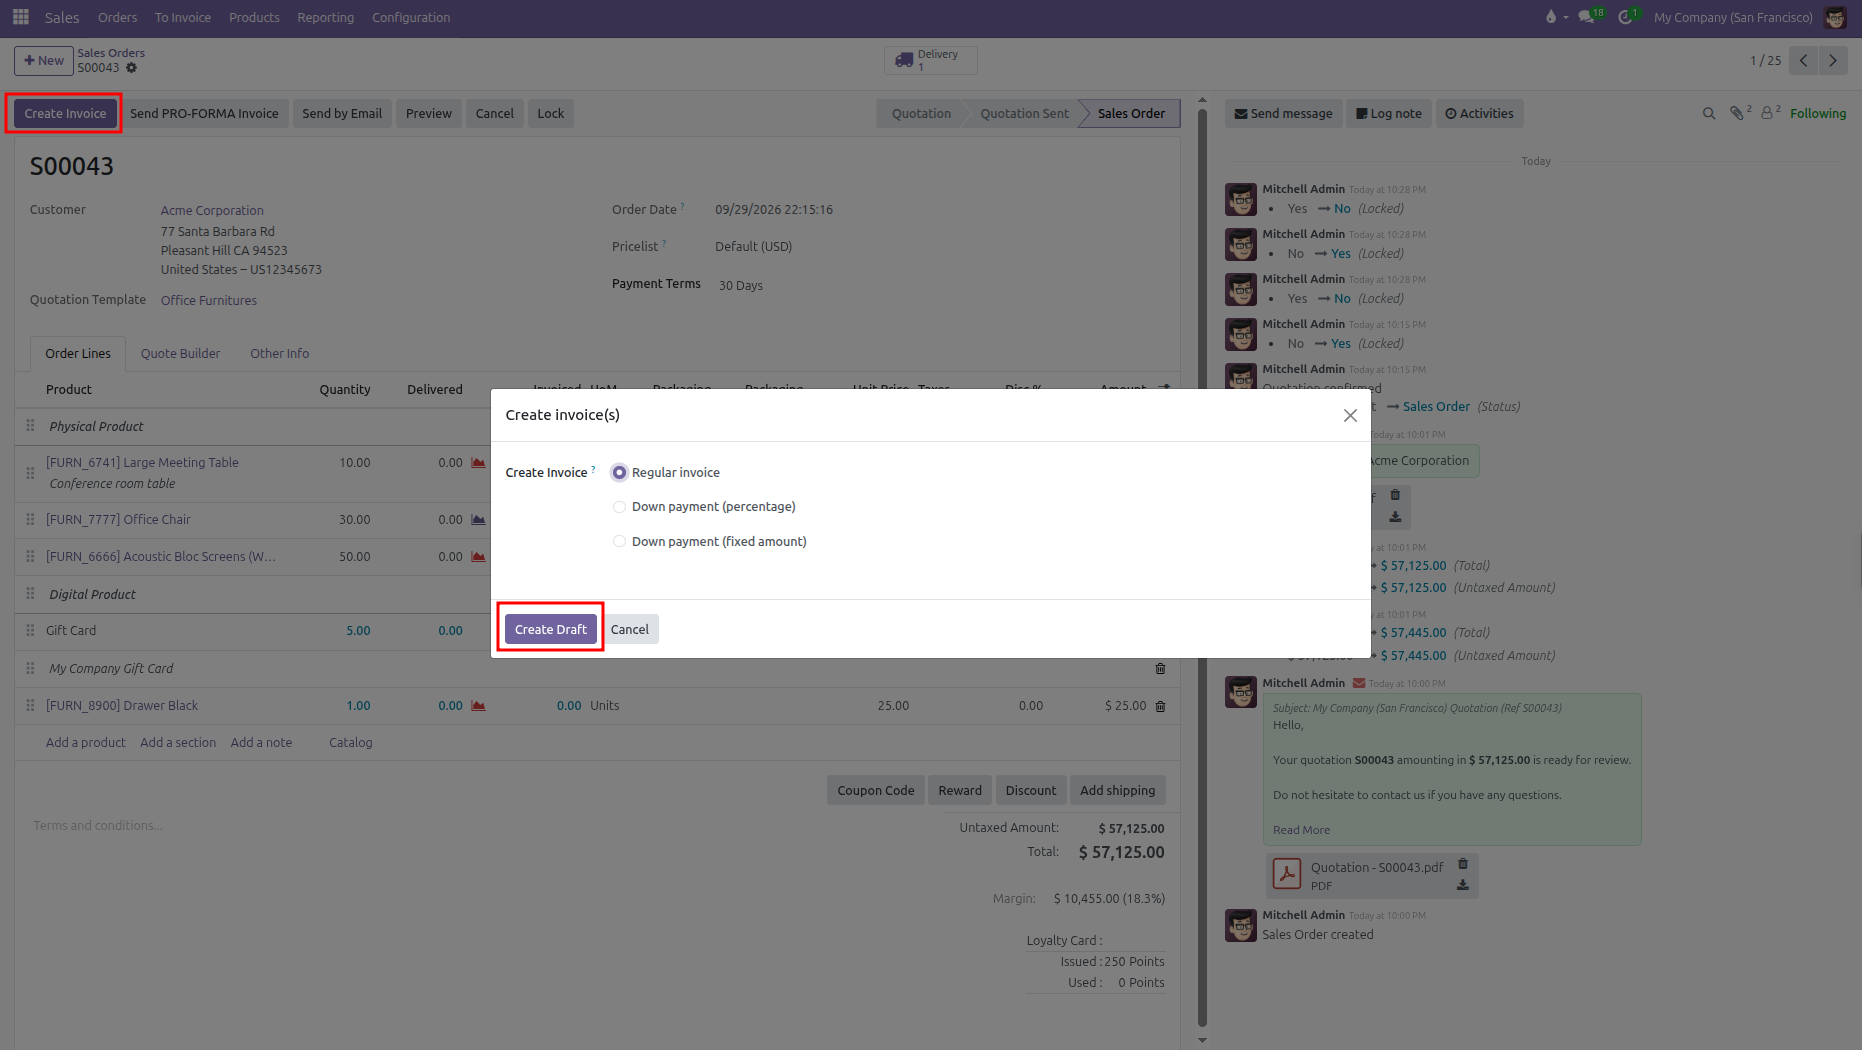This screenshot has height=1050, width=1862.
Task: Open the user avatar menu
Action: point(1836,17)
